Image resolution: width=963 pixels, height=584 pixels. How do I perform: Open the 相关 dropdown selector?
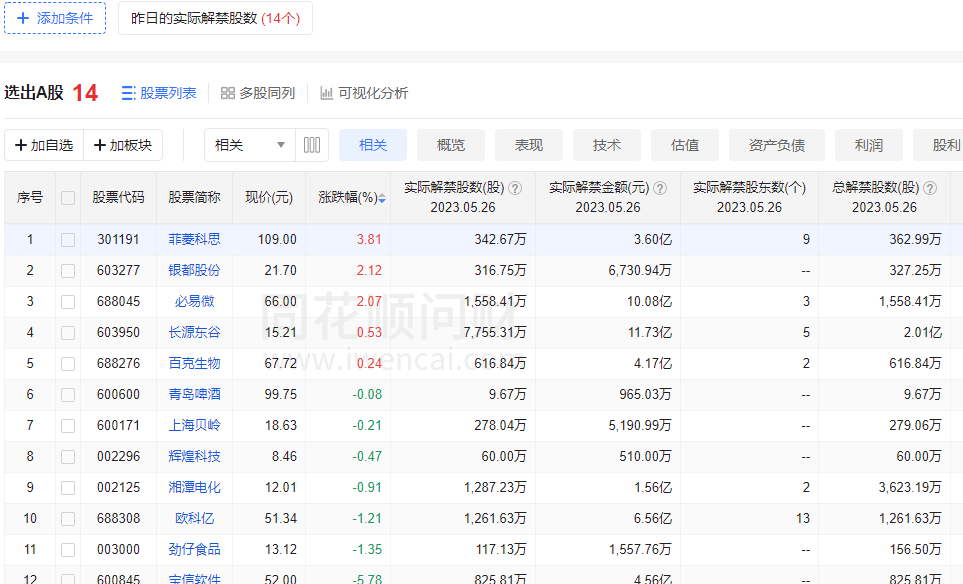[250, 145]
